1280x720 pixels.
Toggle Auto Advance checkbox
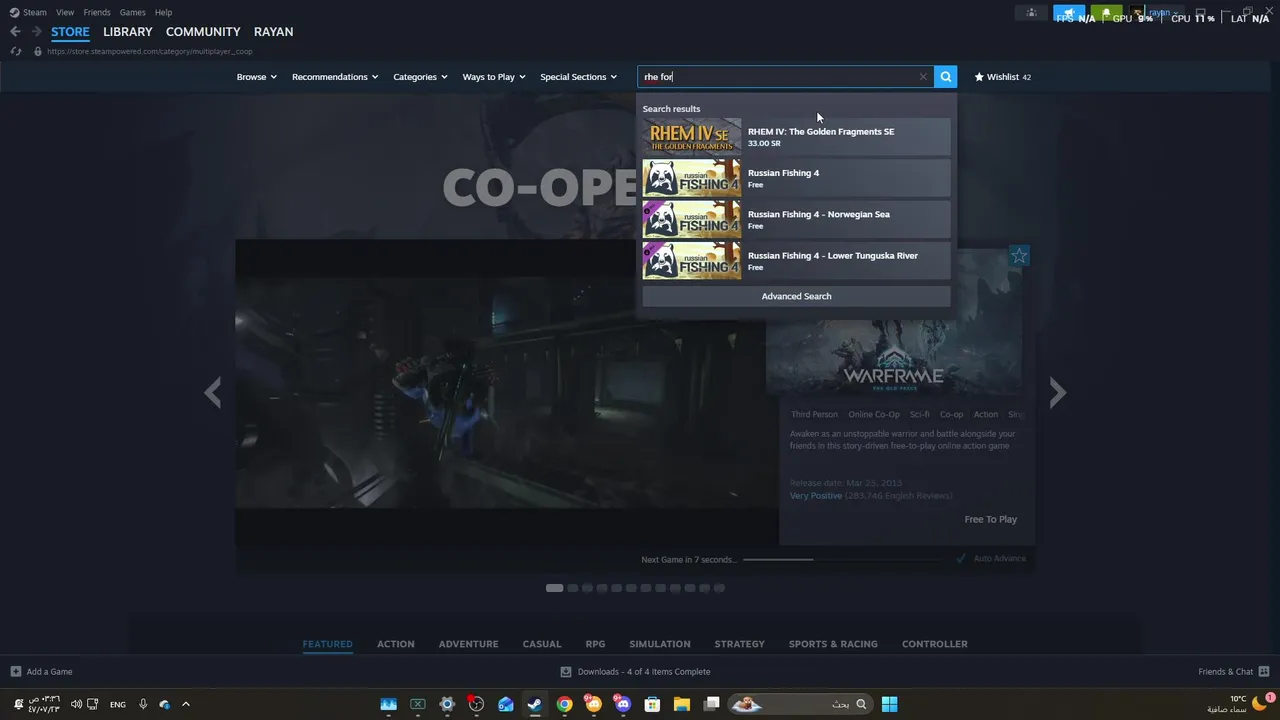(961, 558)
